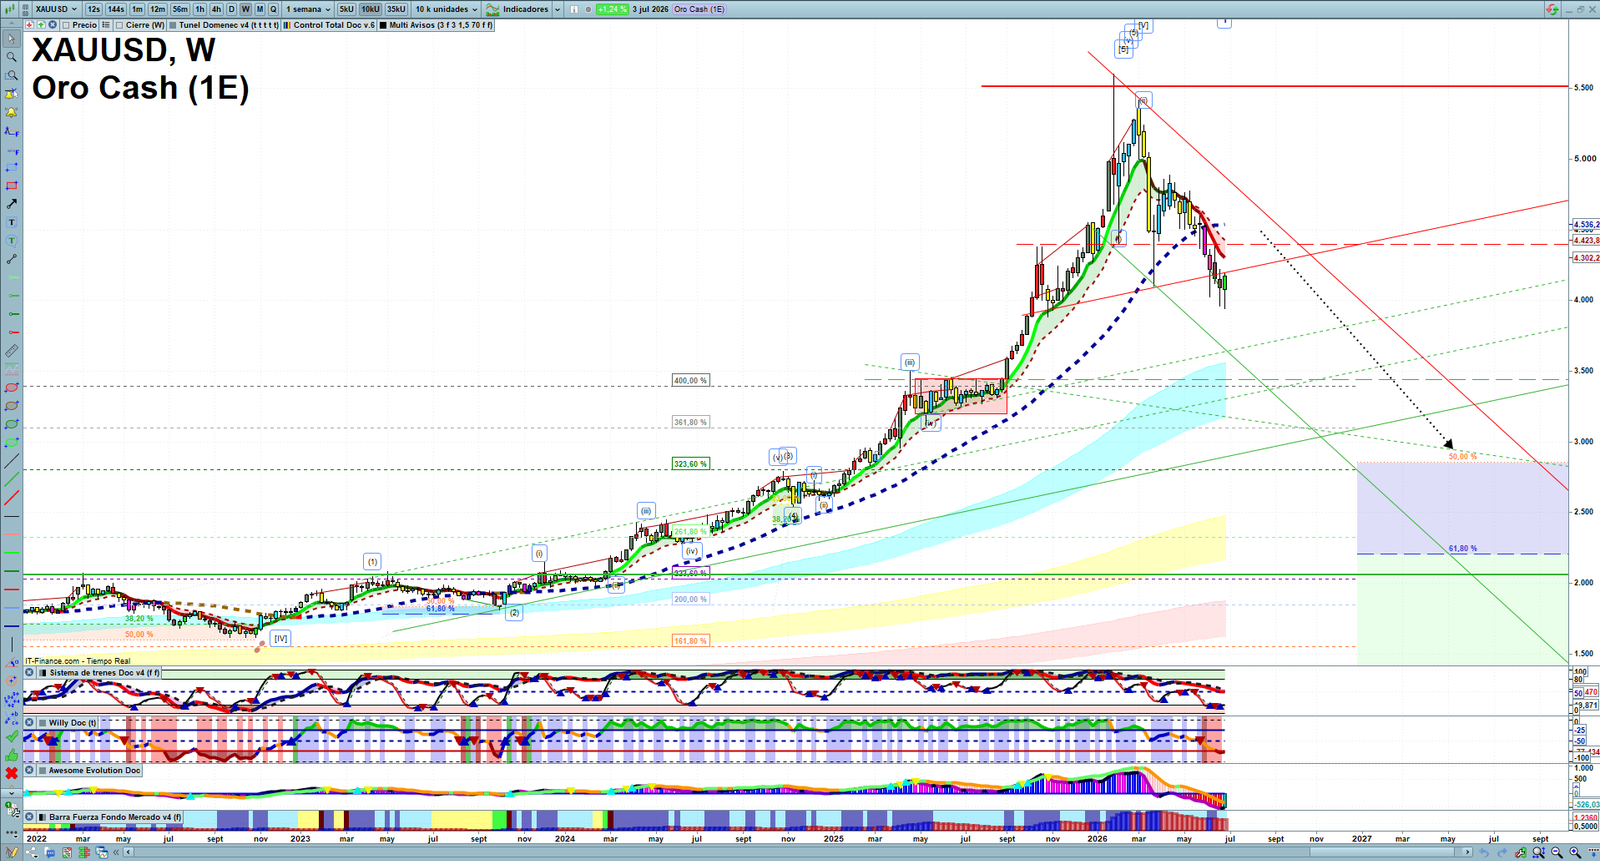Select the text T tool

[12, 222]
